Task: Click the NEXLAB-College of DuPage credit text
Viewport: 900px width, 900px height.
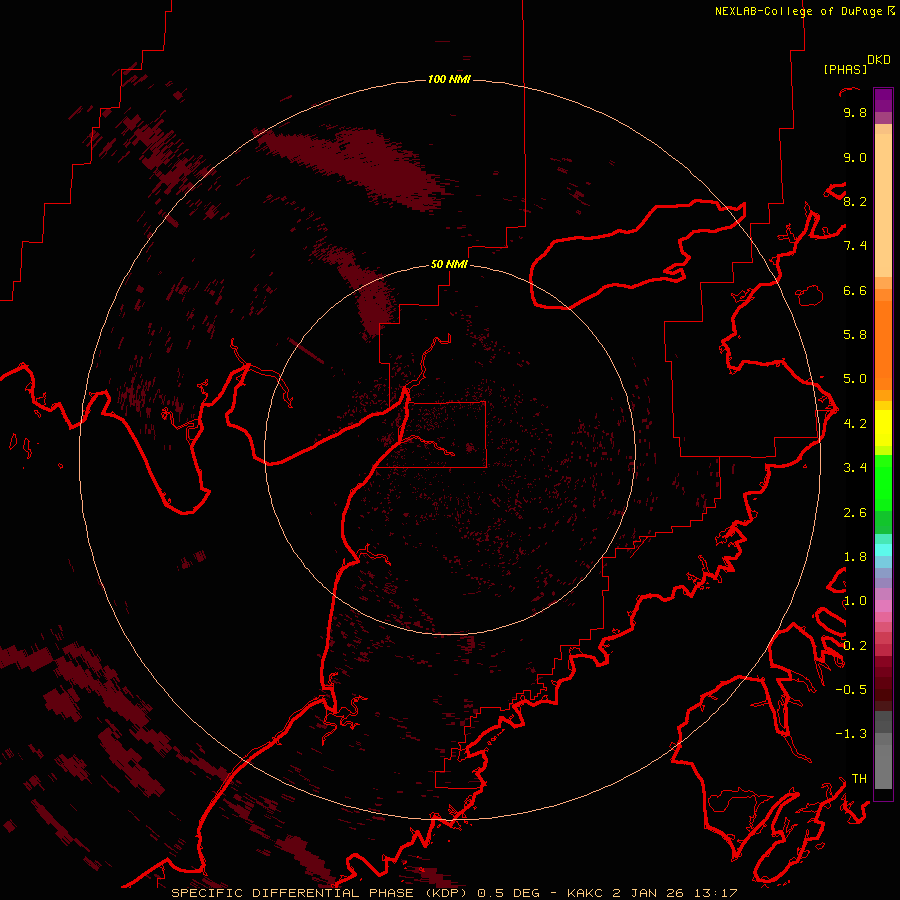Action: click(804, 11)
